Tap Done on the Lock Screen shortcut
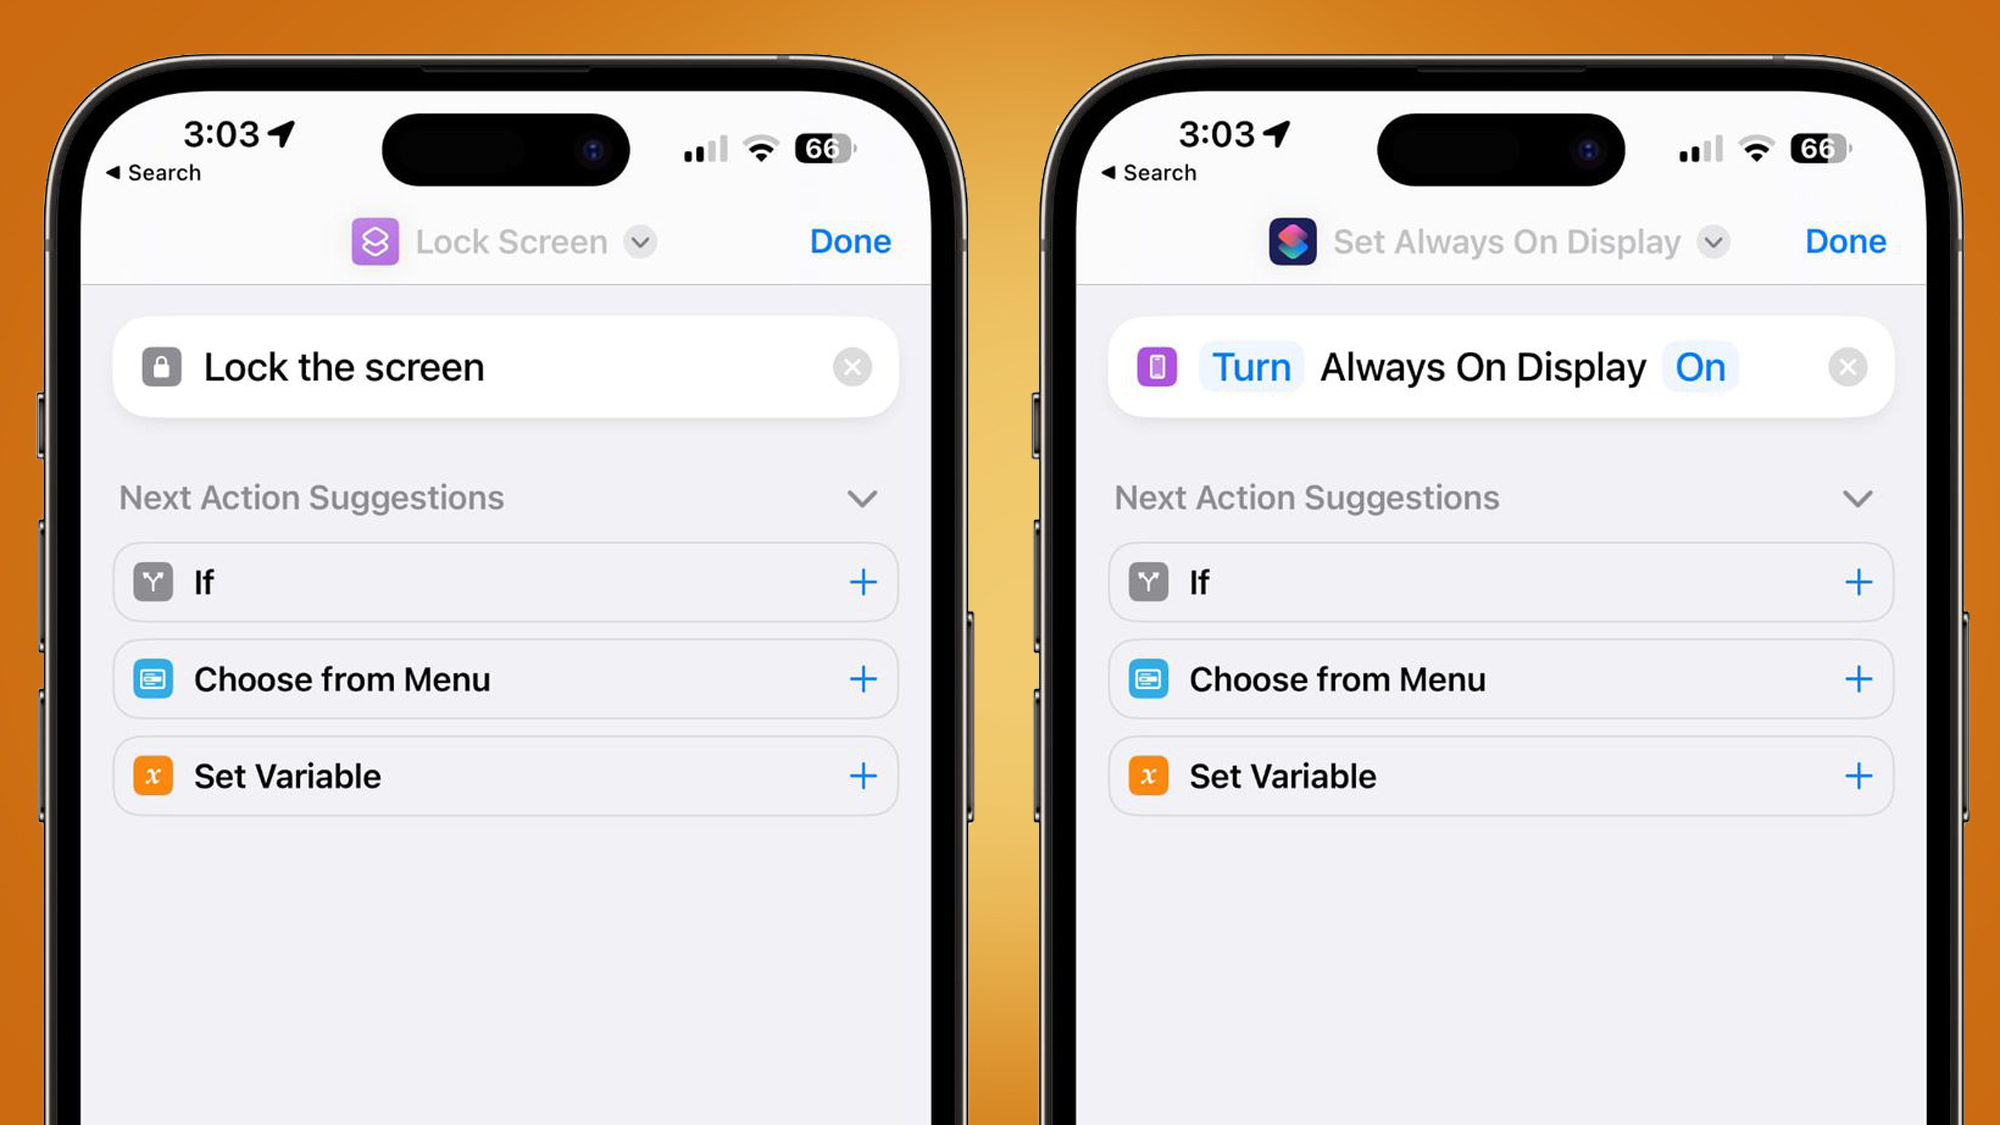2000x1125 pixels. pos(849,240)
